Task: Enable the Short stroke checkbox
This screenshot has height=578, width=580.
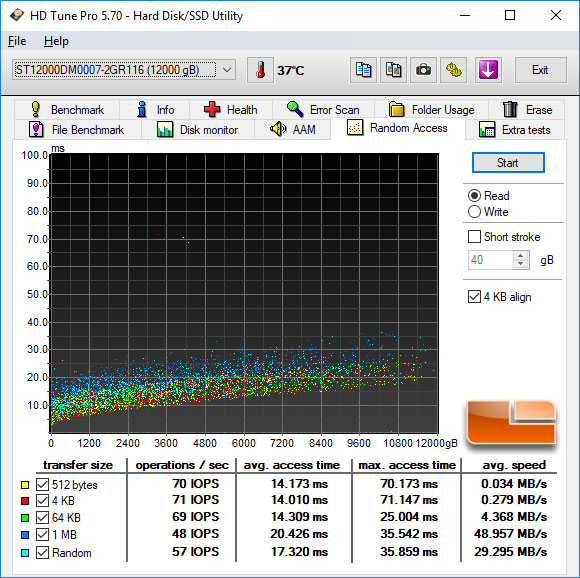Action: point(474,237)
